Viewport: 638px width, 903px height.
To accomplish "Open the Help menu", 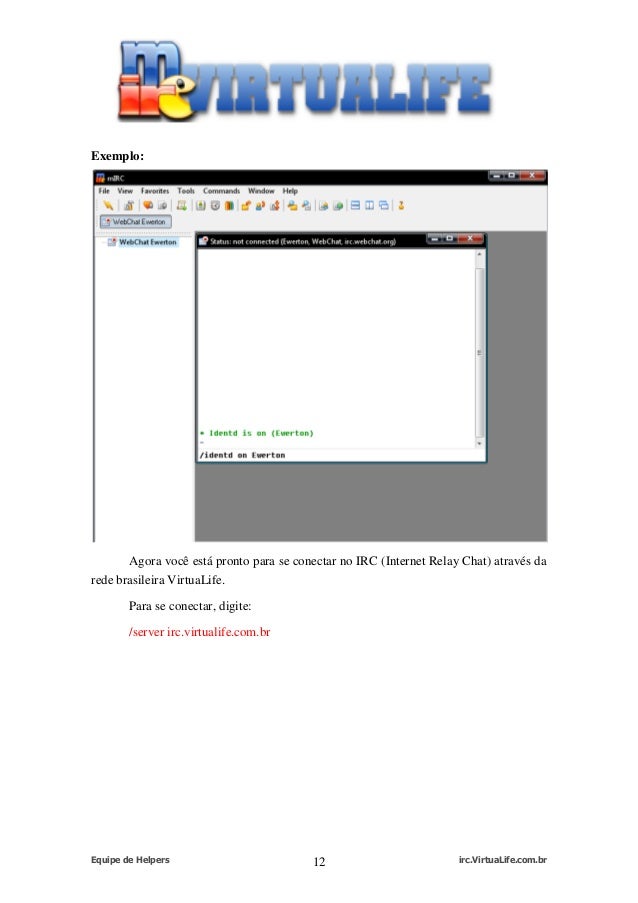I will [x=290, y=191].
